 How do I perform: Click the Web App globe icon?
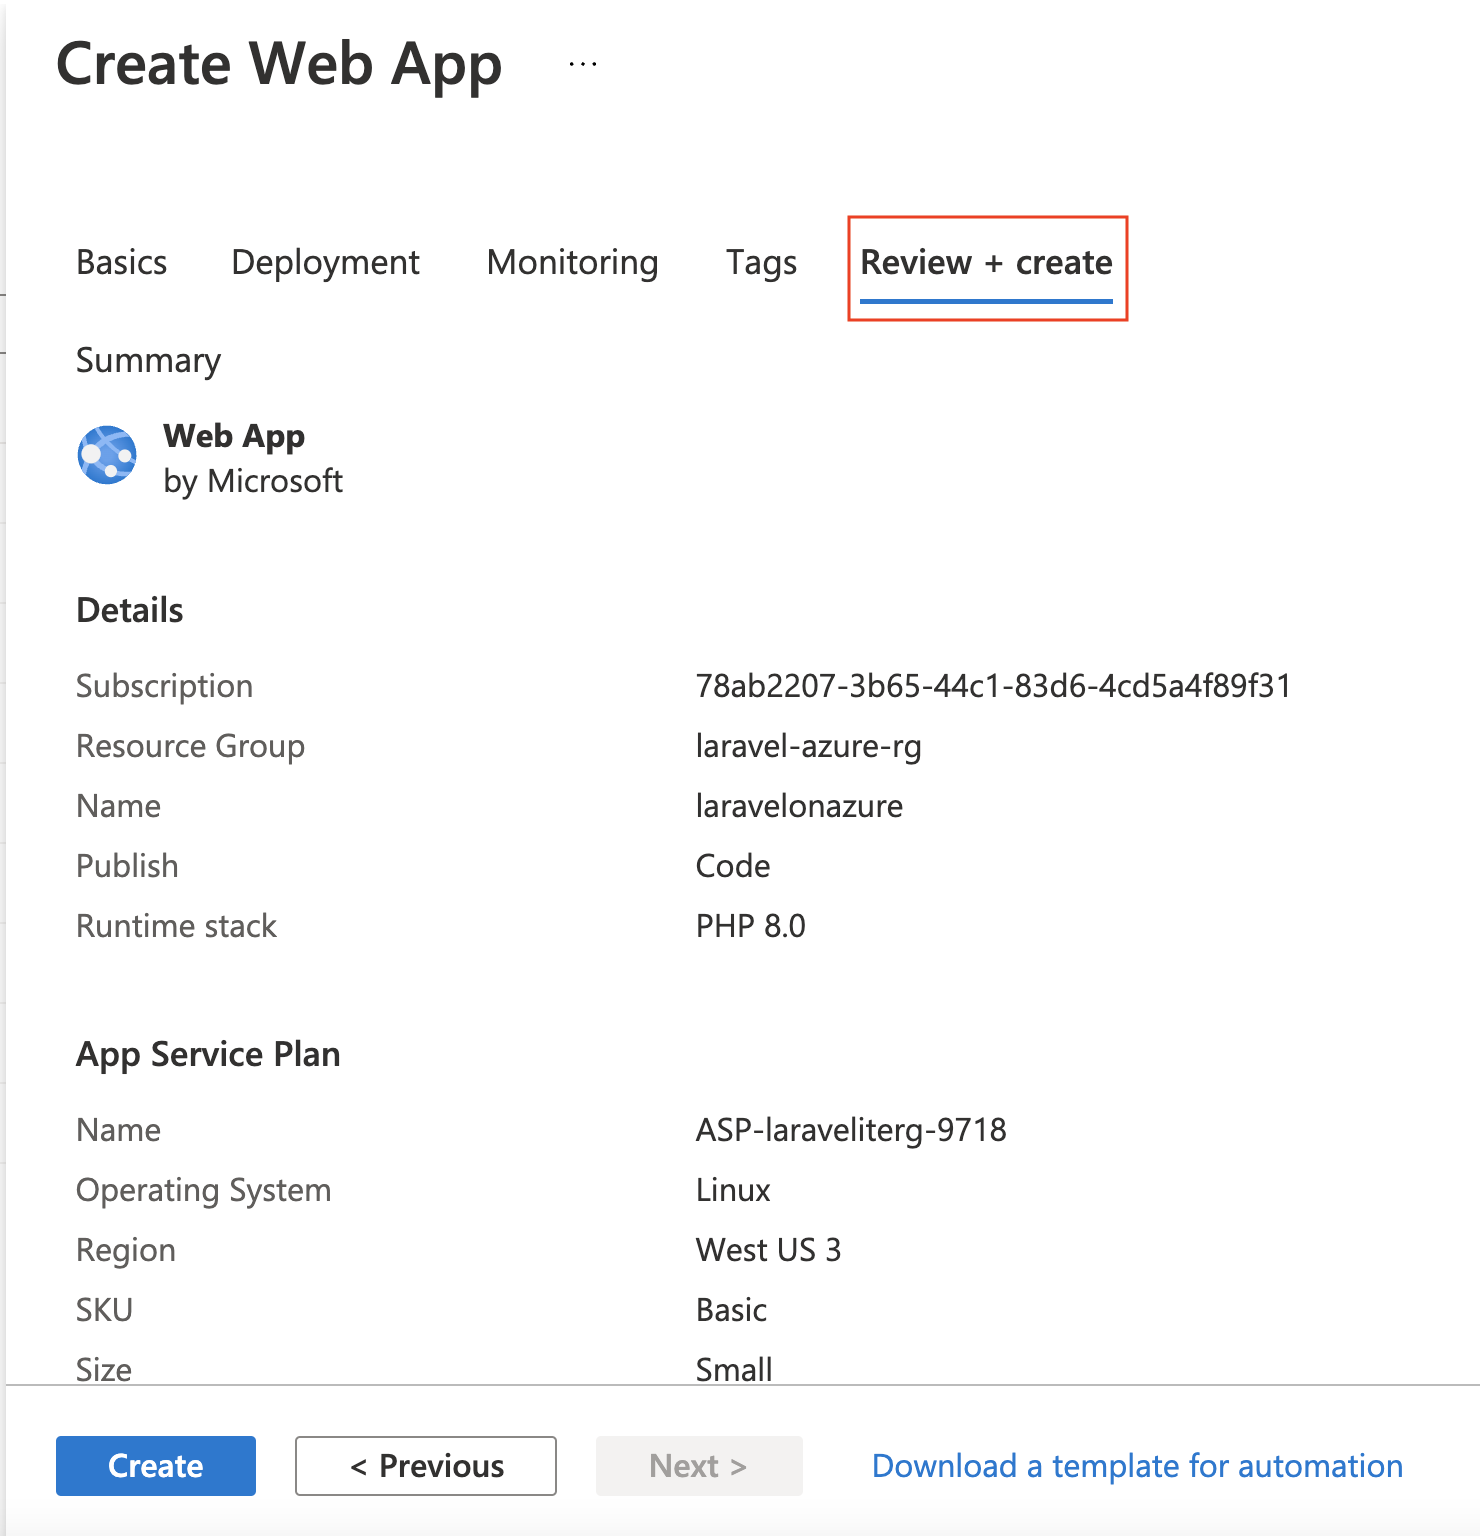107,455
